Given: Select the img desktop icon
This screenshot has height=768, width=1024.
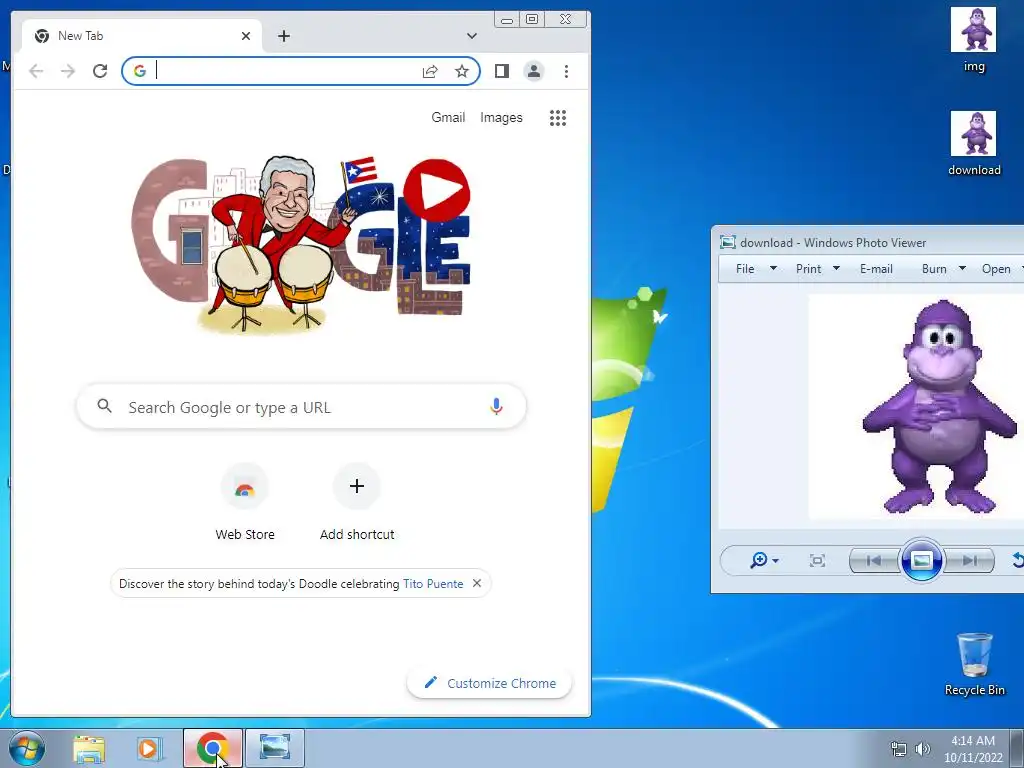Looking at the screenshot, I should click(974, 40).
